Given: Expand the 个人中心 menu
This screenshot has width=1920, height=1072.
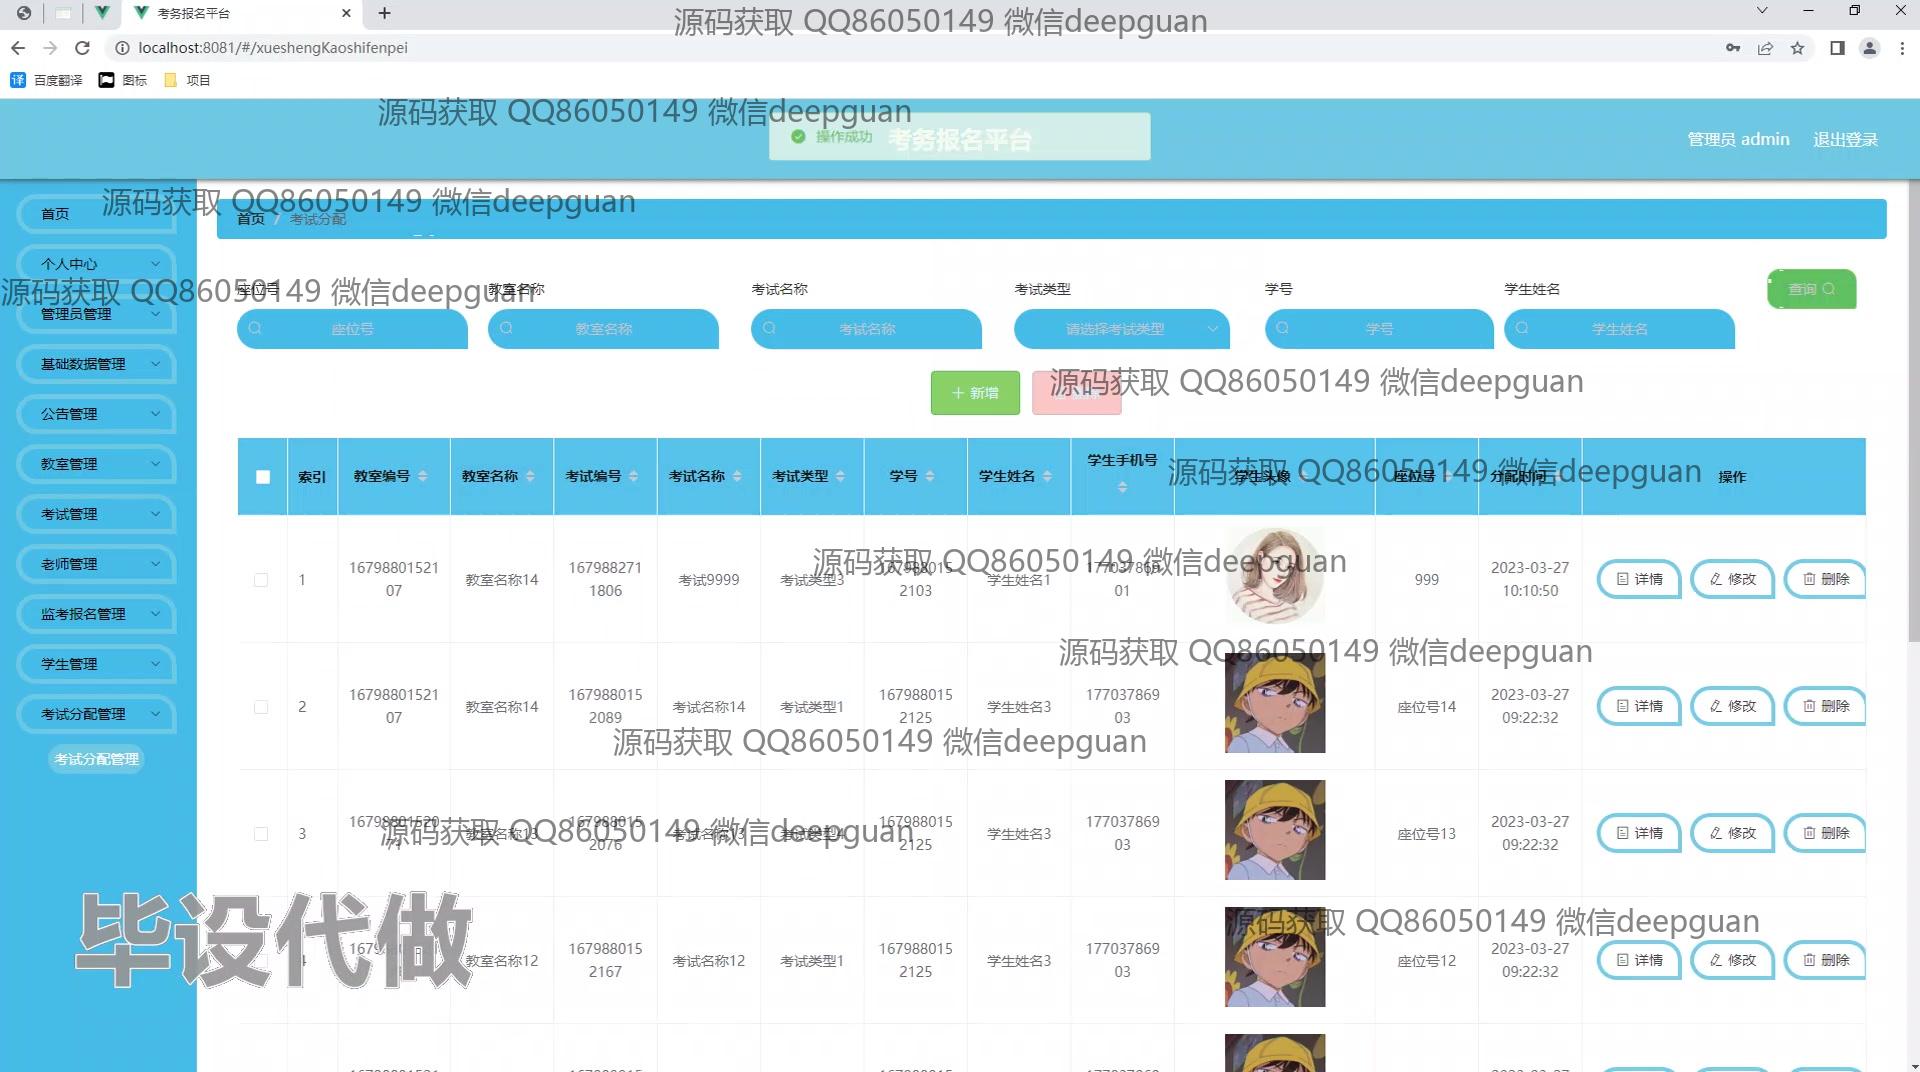Looking at the screenshot, I should click(95, 264).
